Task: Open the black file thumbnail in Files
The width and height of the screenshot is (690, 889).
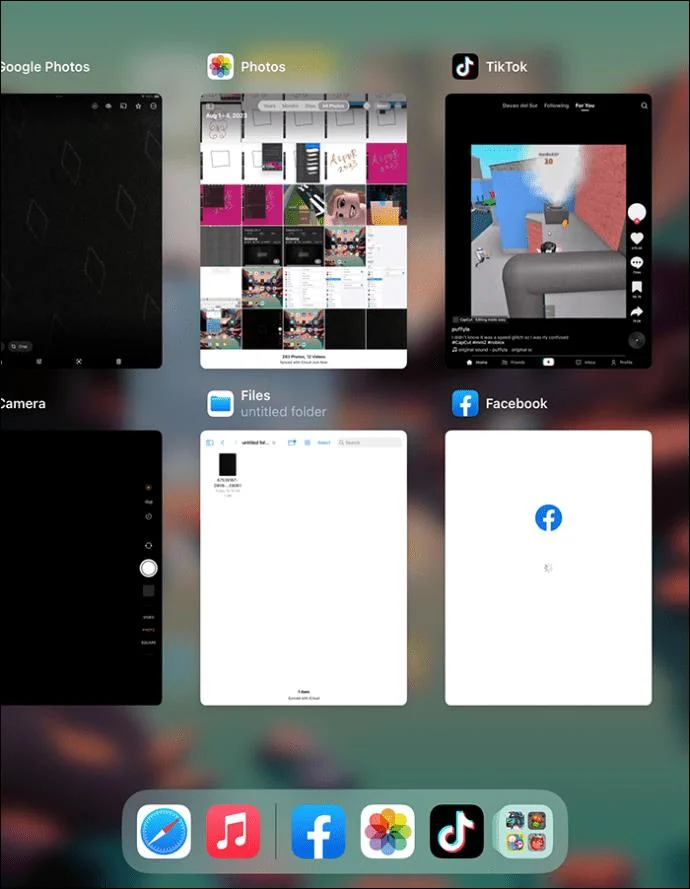Action: pos(227,465)
